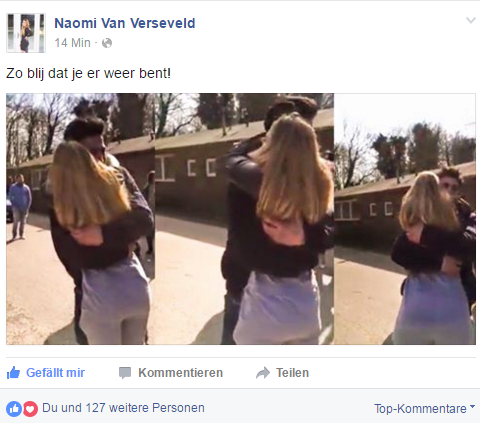Open the middle hugging photo

click(x=244, y=219)
